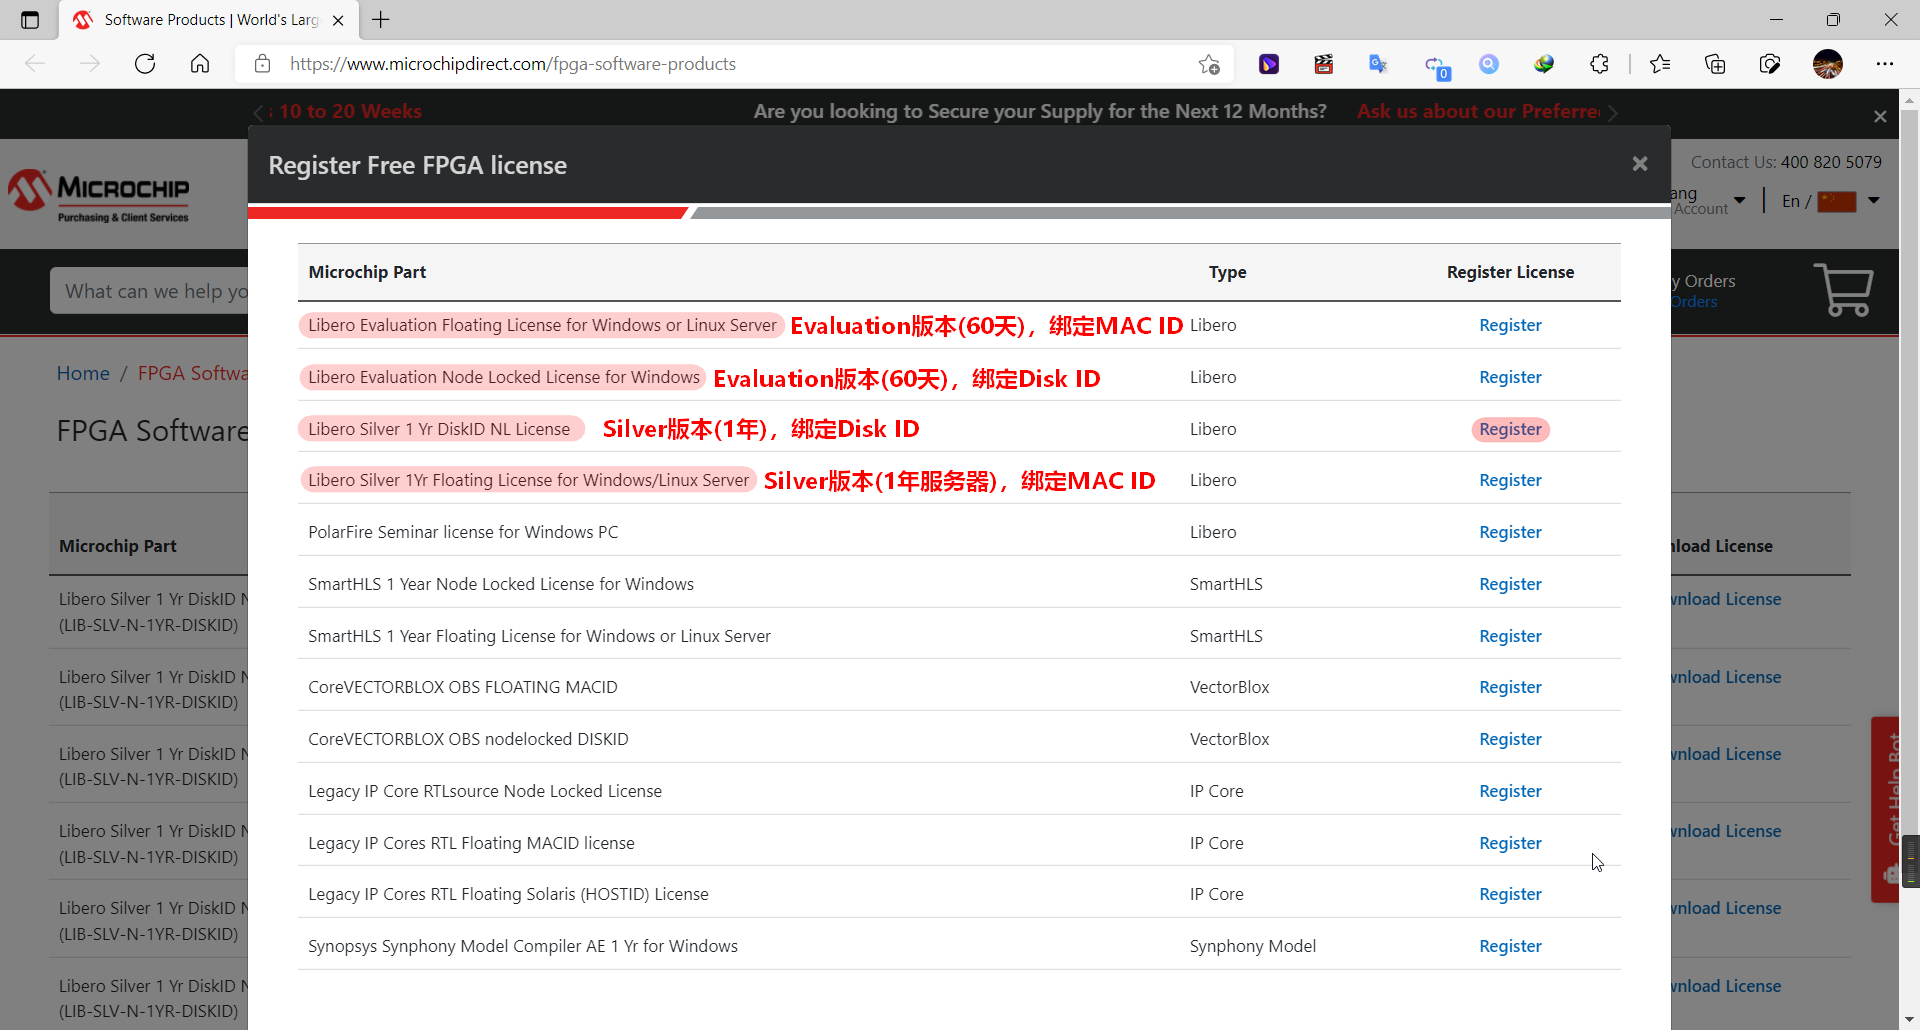View site information lock icon
Image resolution: width=1920 pixels, height=1030 pixels.
point(263,64)
